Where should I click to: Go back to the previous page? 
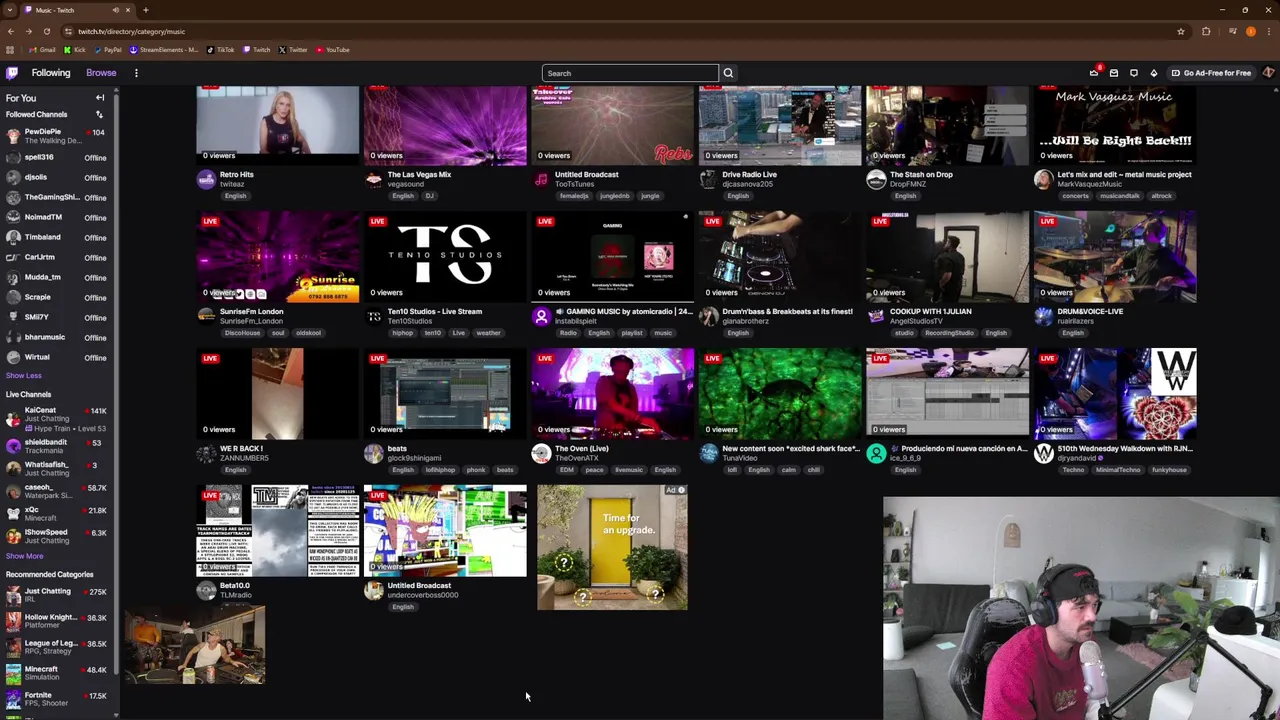(10, 31)
